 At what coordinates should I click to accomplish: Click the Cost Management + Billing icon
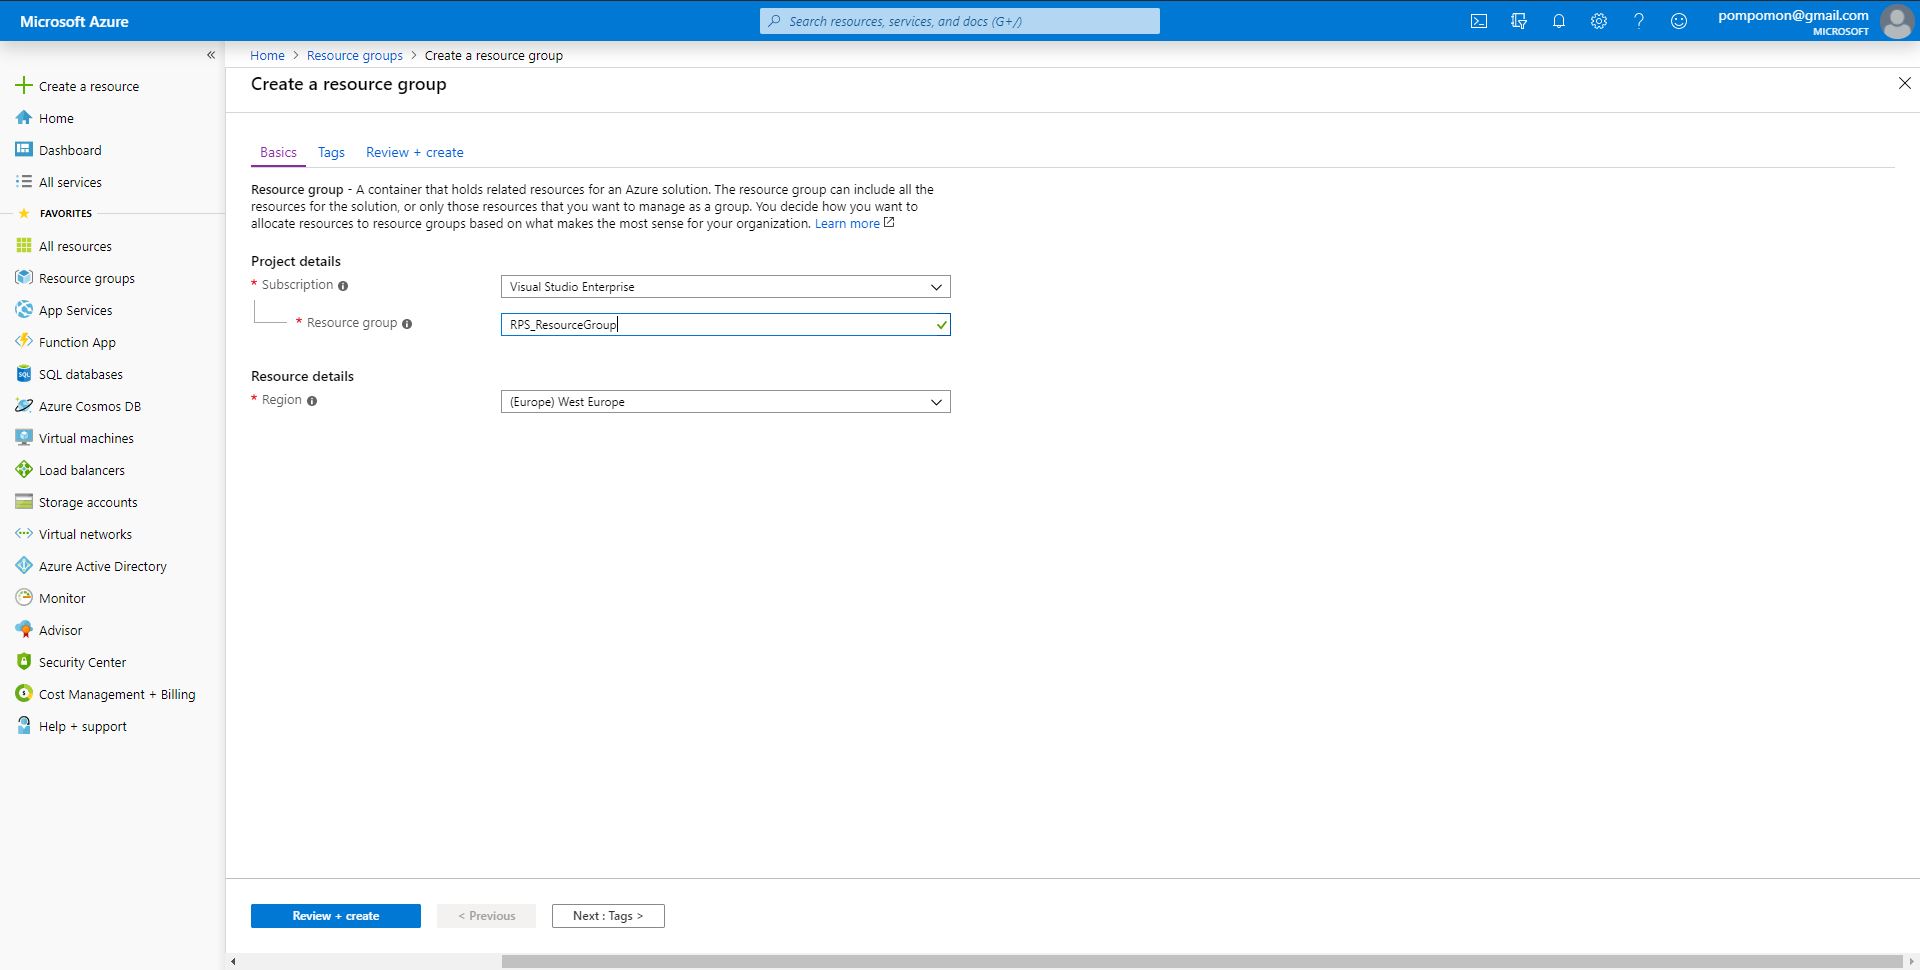24,694
